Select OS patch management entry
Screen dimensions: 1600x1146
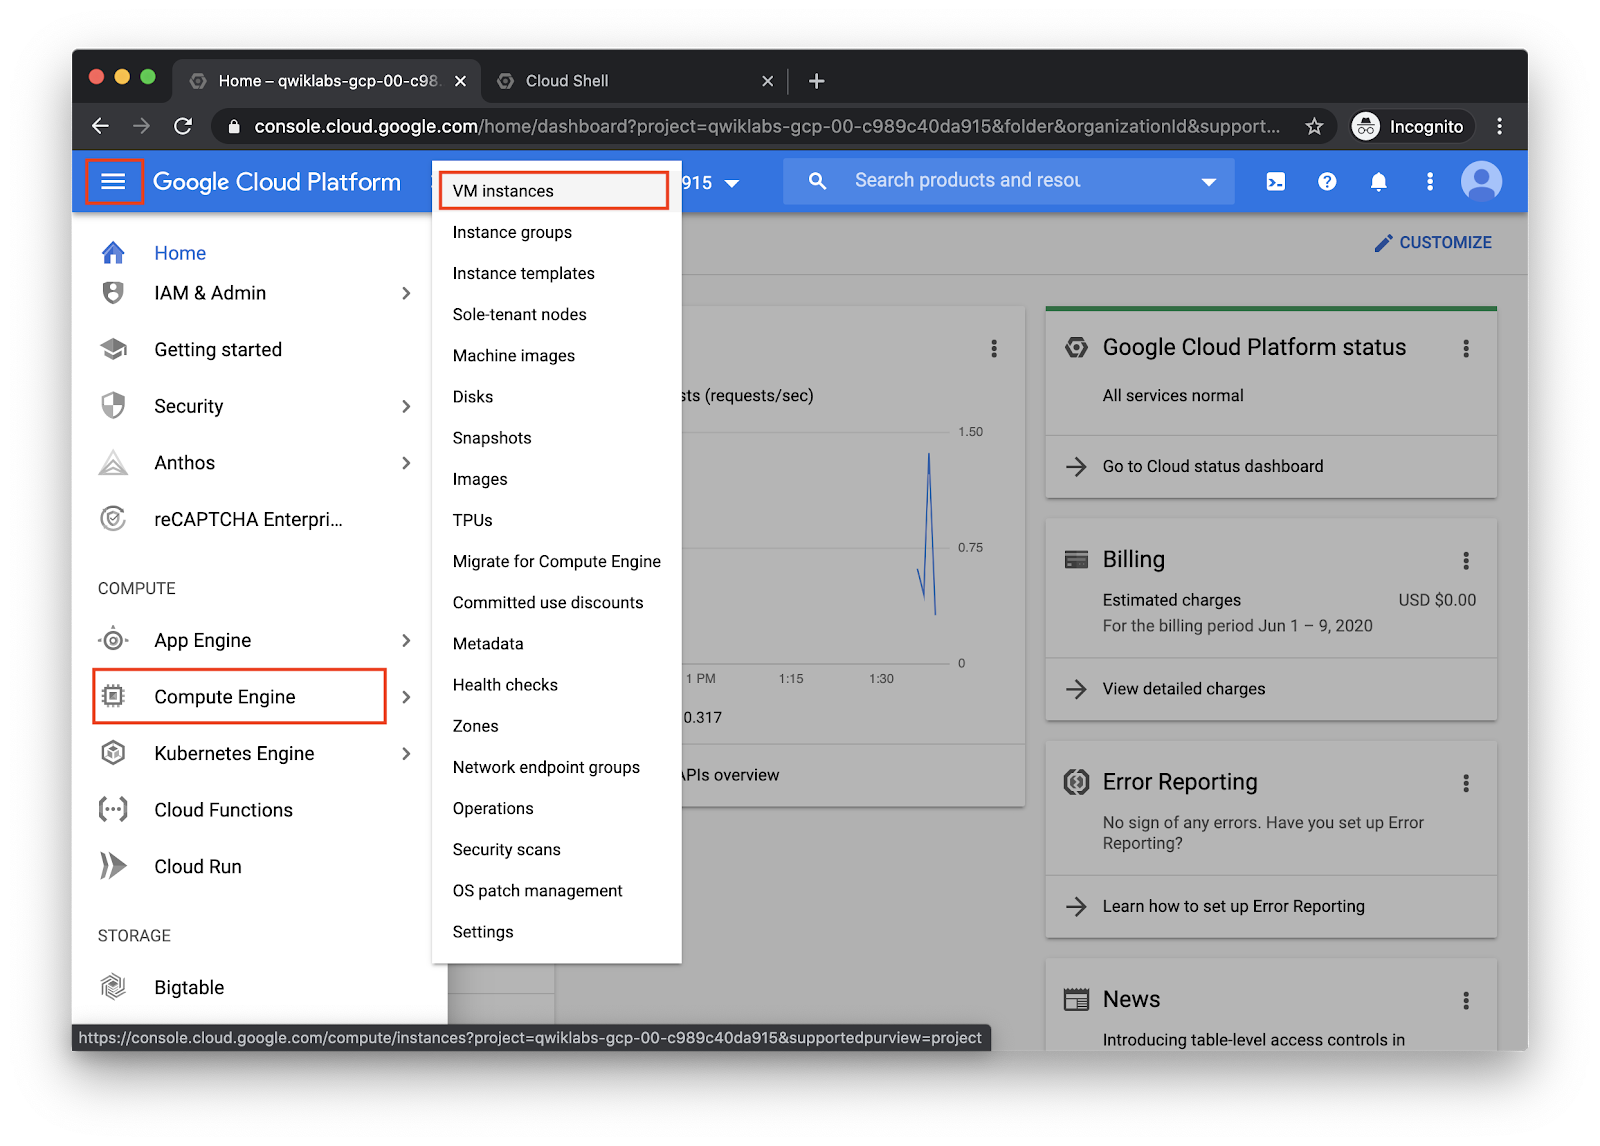[537, 890]
